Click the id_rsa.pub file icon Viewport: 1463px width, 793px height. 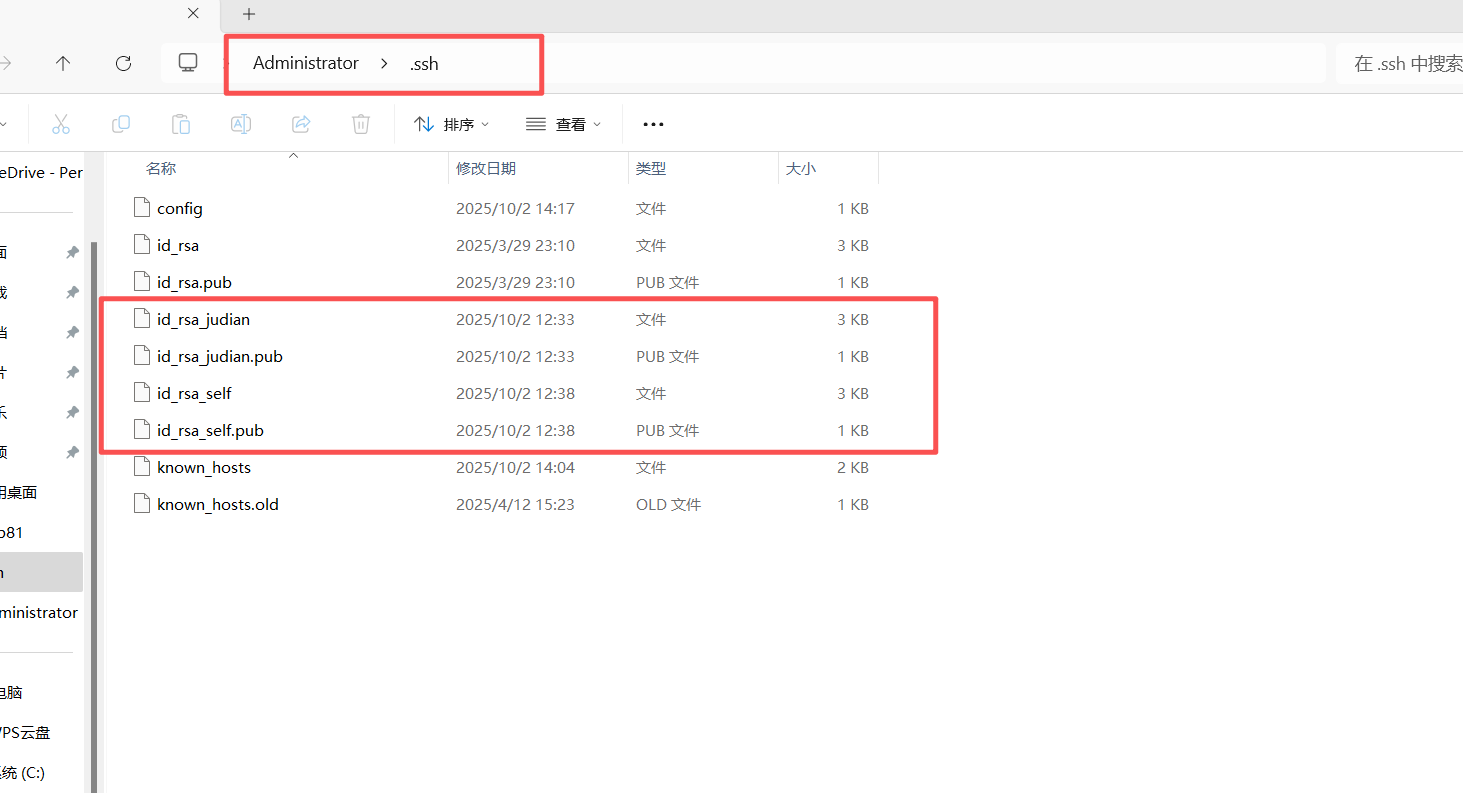(142, 282)
